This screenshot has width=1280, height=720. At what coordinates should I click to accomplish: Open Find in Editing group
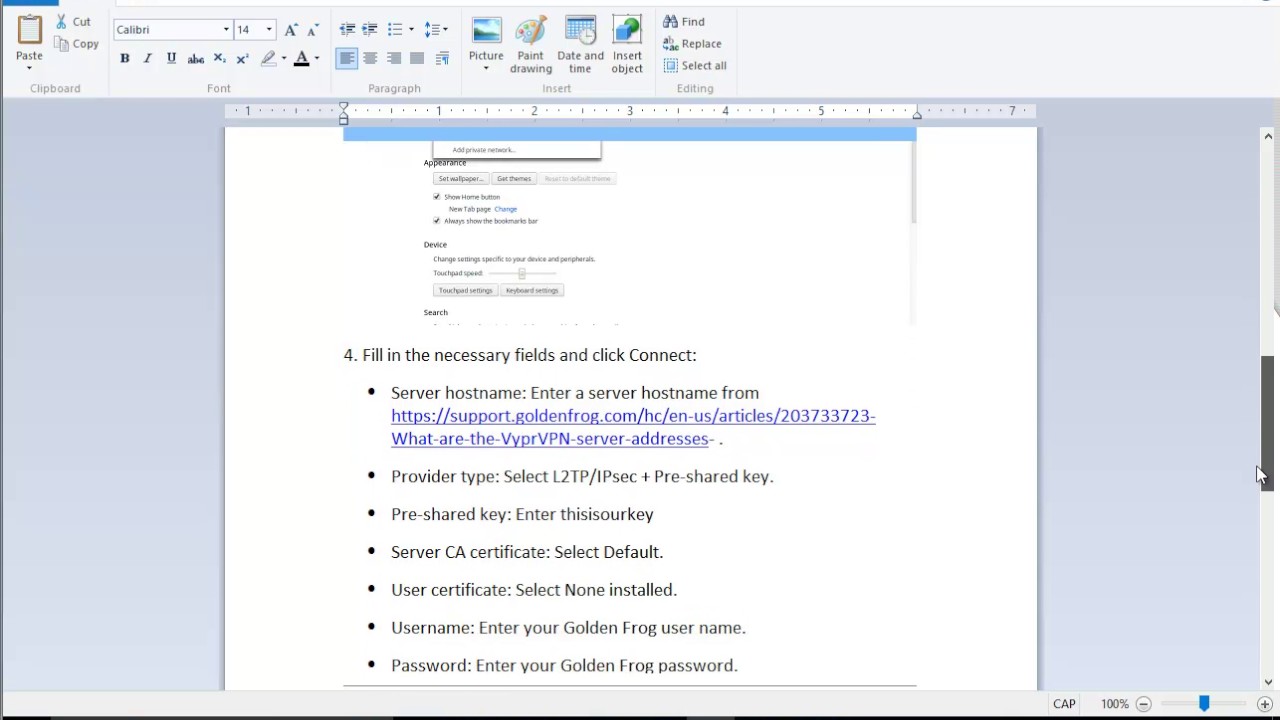(x=684, y=21)
